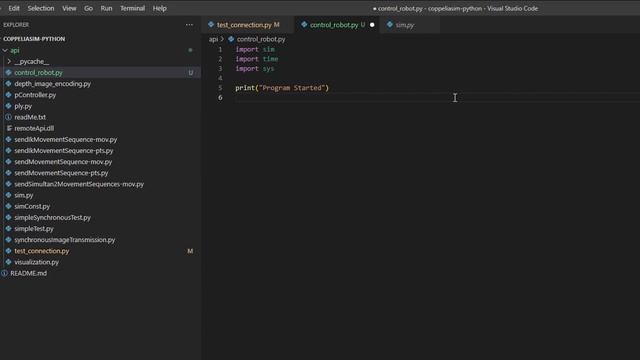The height and width of the screenshot is (360, 640).
Task: Open pController.py file
Action: pos(35,95)
